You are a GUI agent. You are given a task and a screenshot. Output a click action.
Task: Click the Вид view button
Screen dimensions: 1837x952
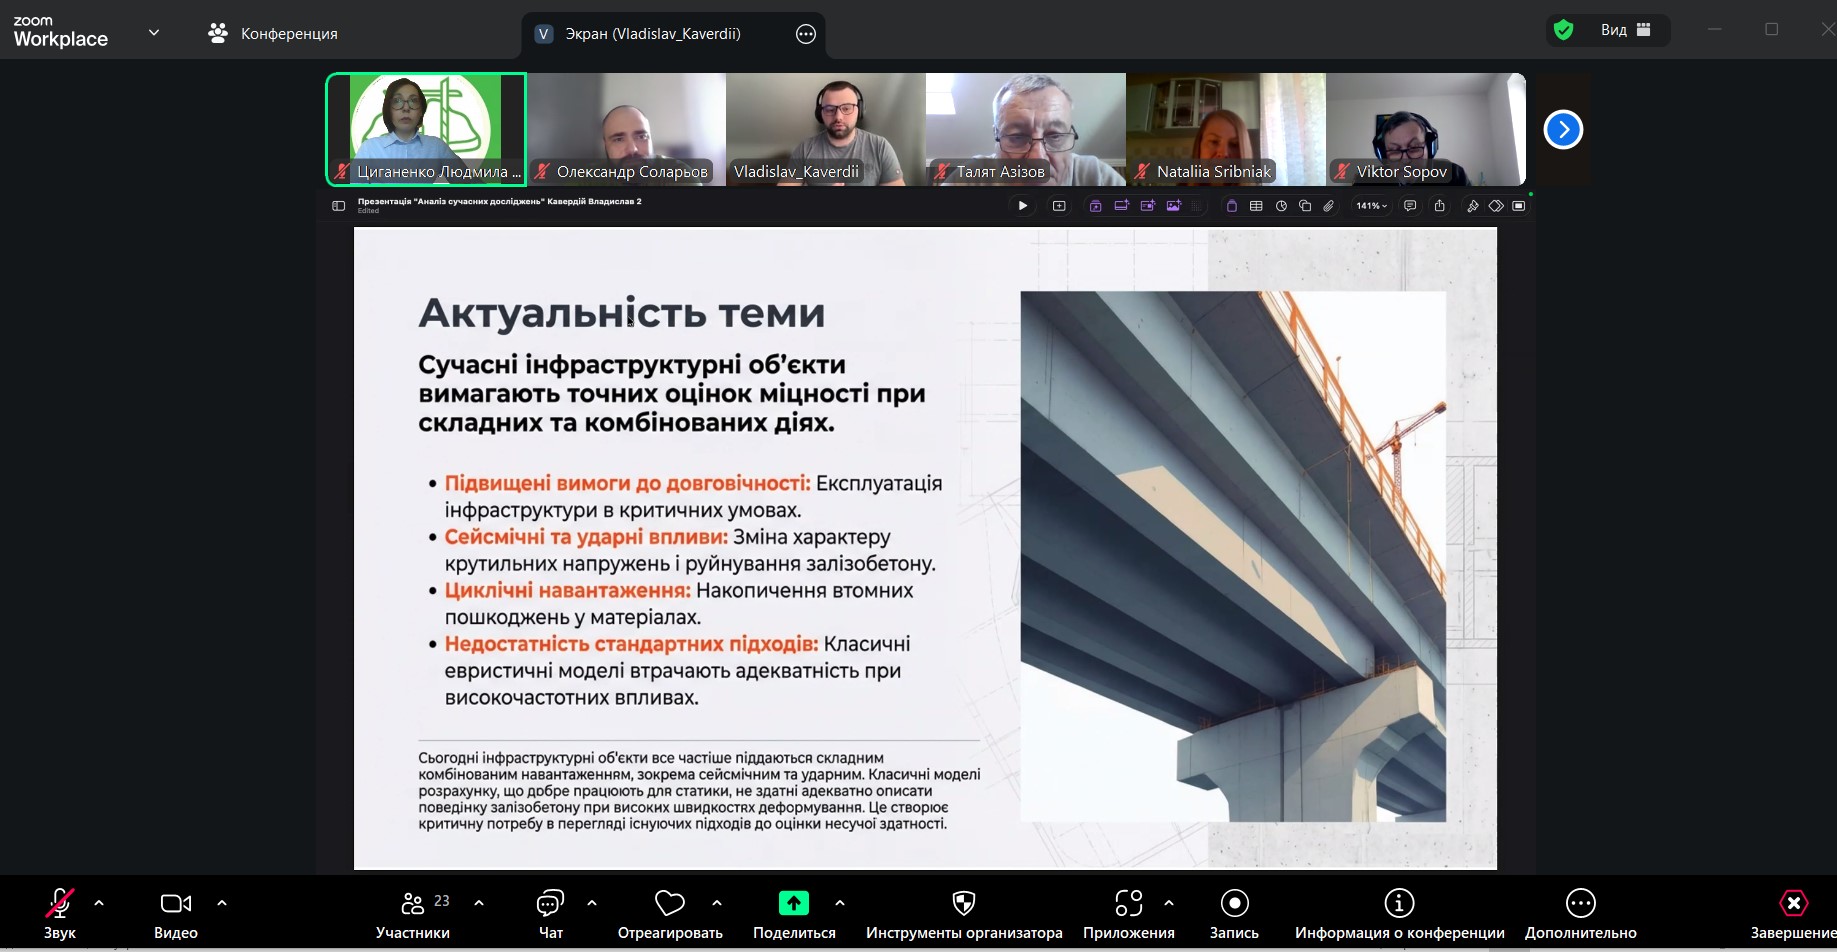coord(1625,30)
